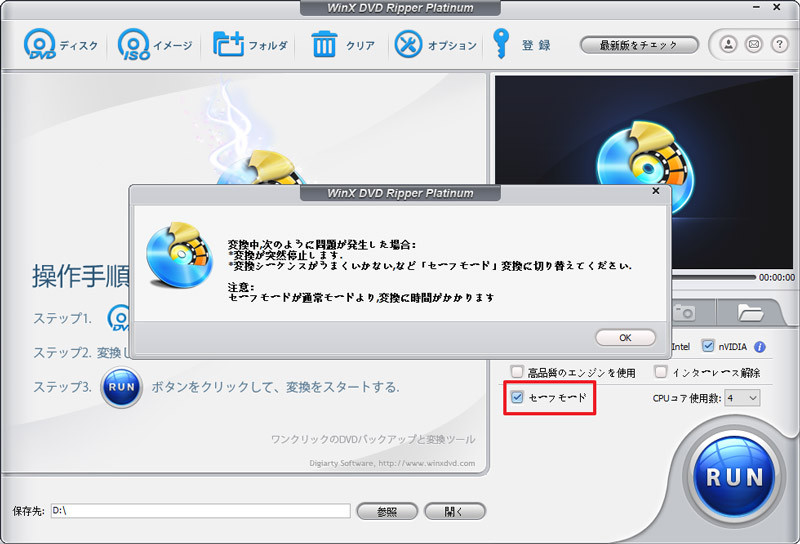Screen dimensions: 800x544
Task: Click the nVIDIA info icon
Action: click(x=760, y=347)
